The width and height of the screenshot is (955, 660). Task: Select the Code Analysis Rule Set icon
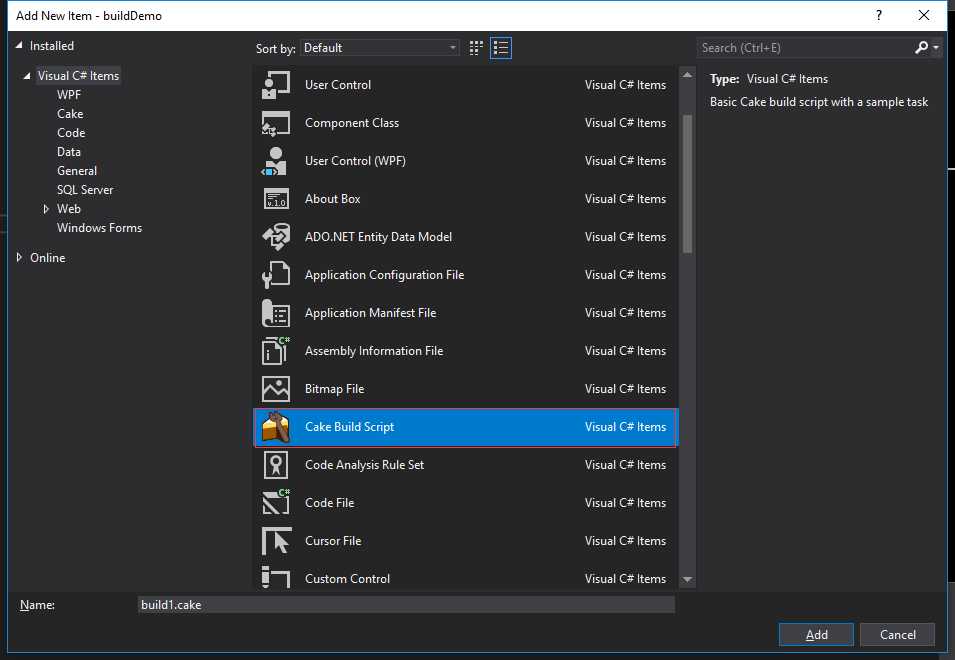point(276,465)
